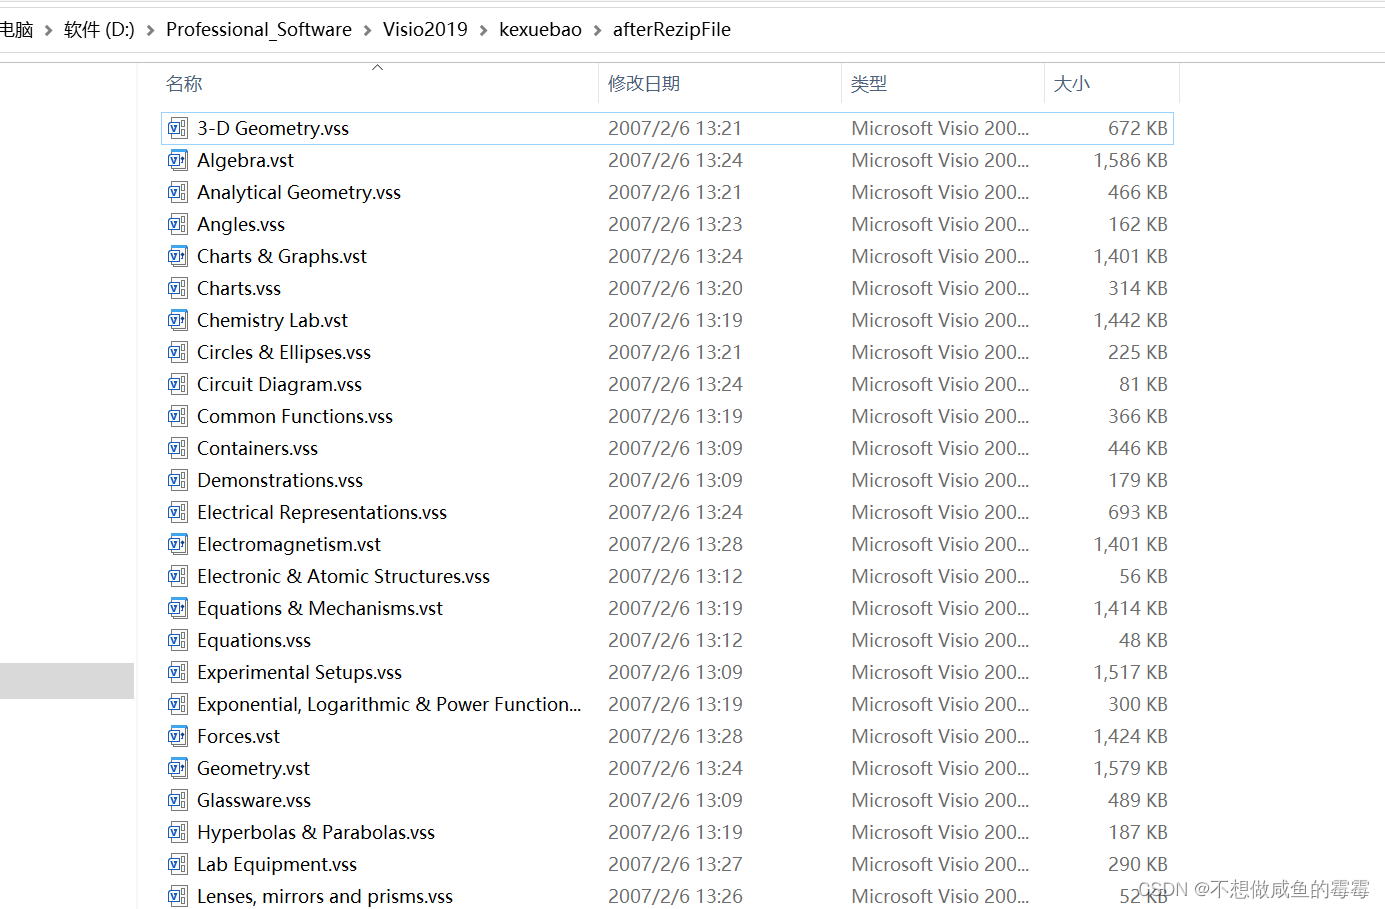Expand breadcrumb chevron after kexuebao
1385x909 pixels.
pos(597,30)
